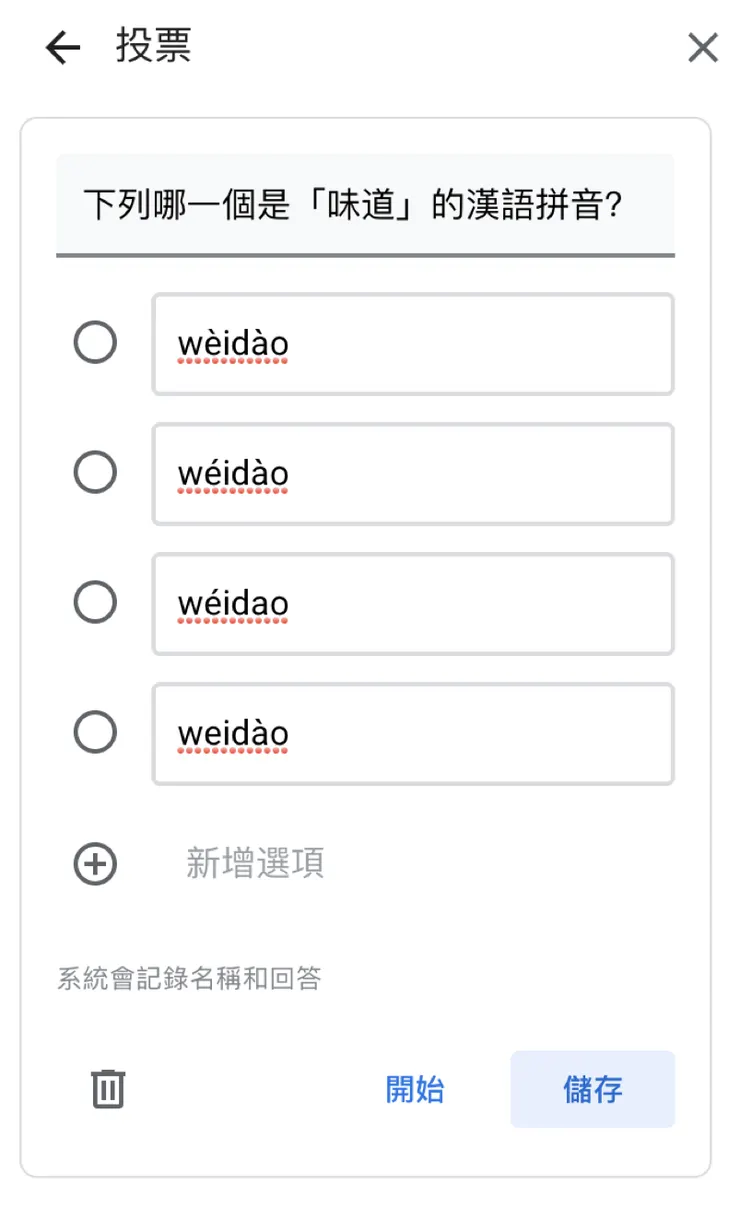The height and width of the screenshot is (1206, 740).
Task: Click the 開始 start button
Action: coord(416,1090)
